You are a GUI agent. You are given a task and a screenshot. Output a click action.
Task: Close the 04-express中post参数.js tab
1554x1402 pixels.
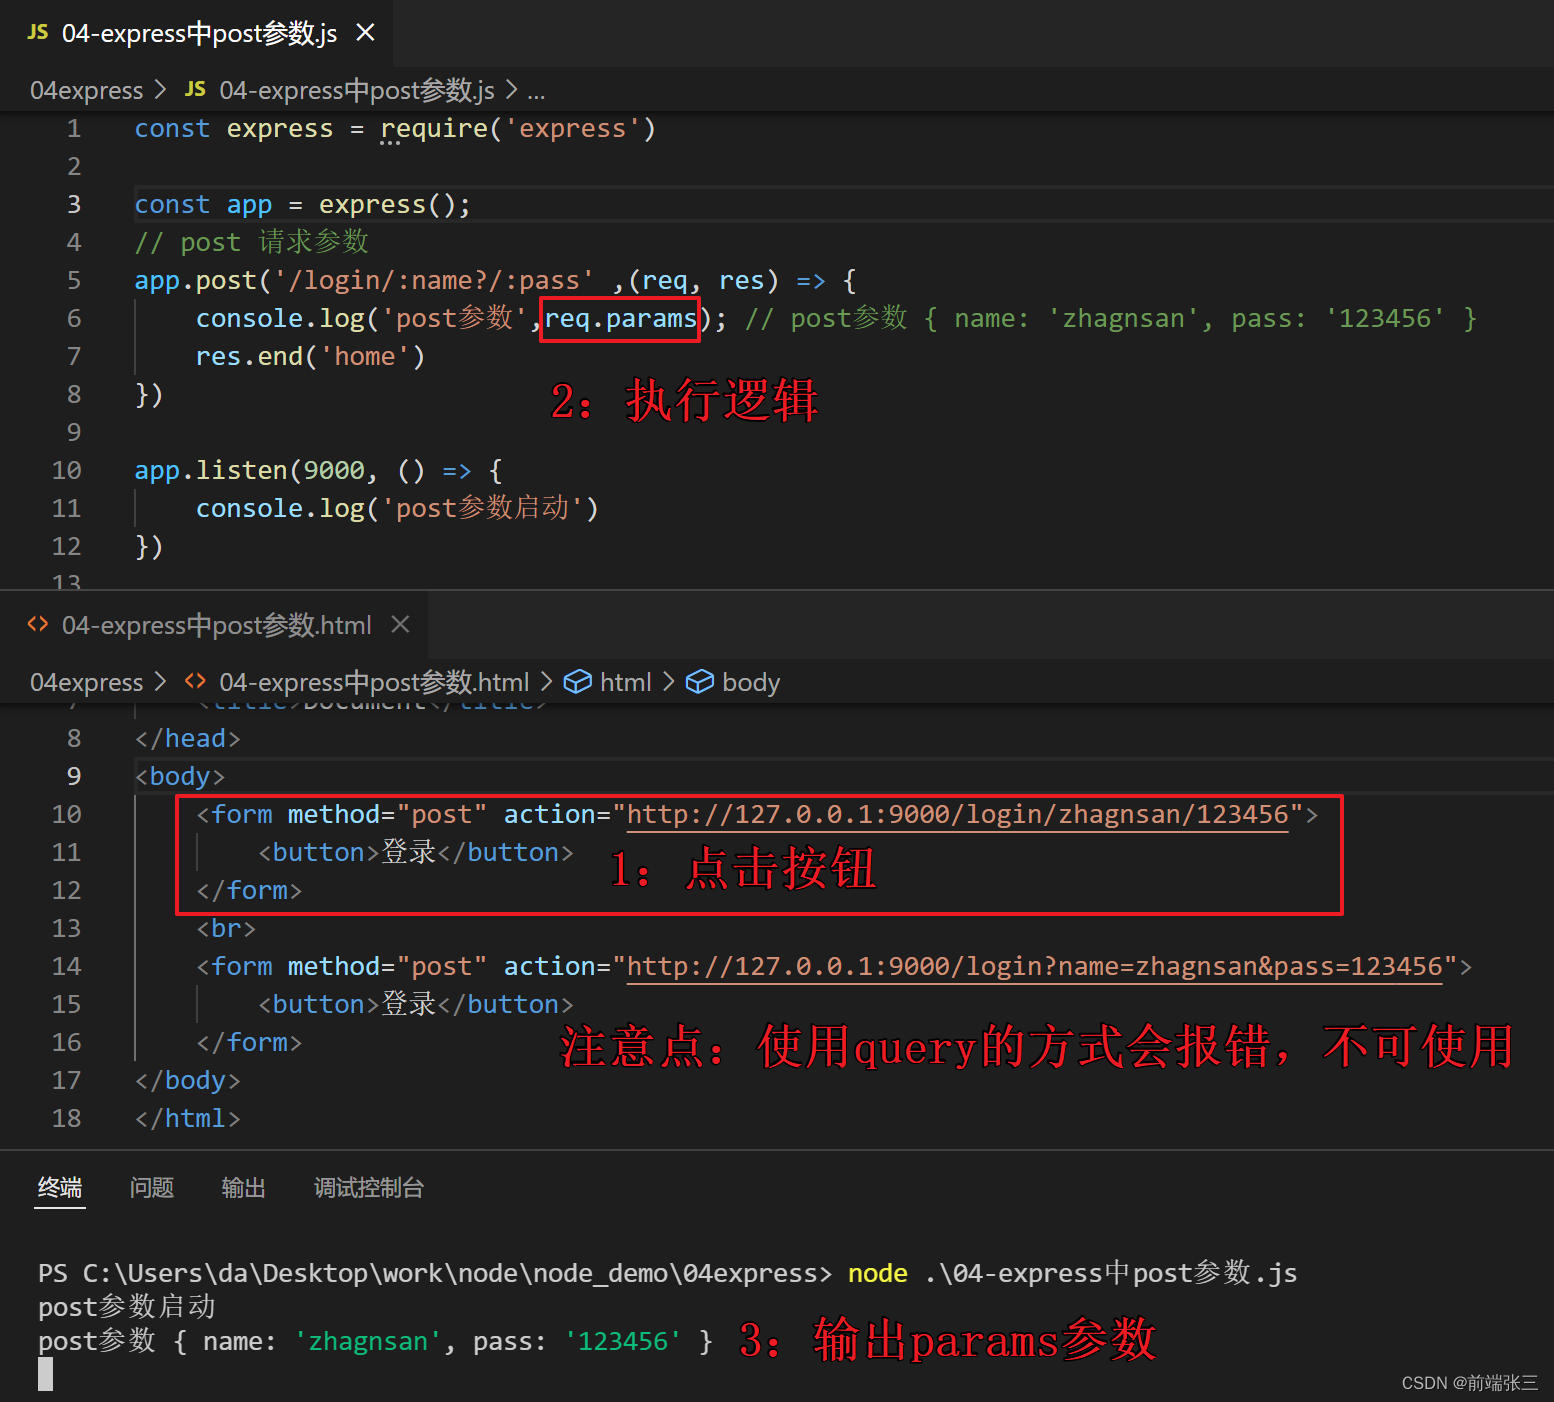366,33
